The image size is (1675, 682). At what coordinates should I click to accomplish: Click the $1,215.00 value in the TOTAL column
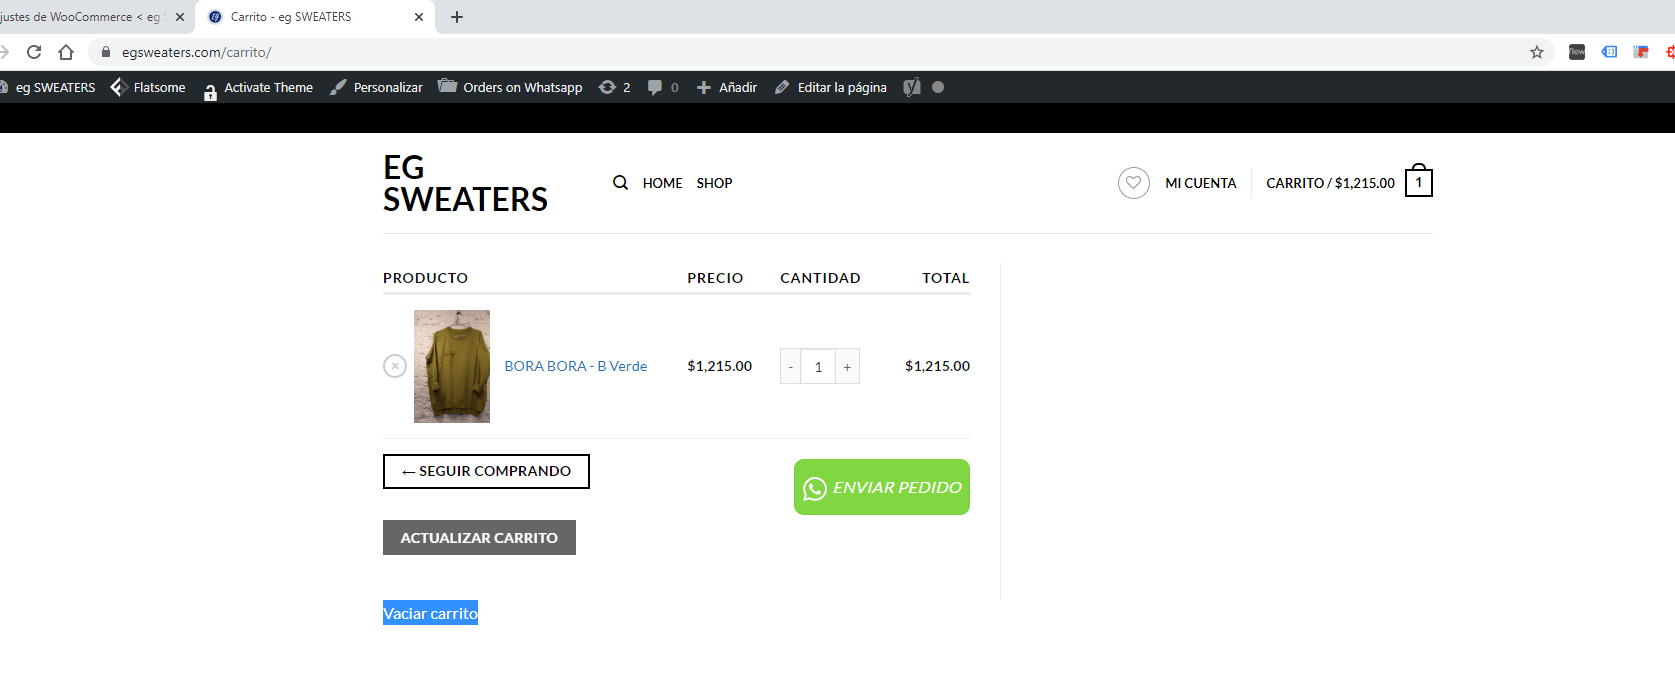coord(937,366)
